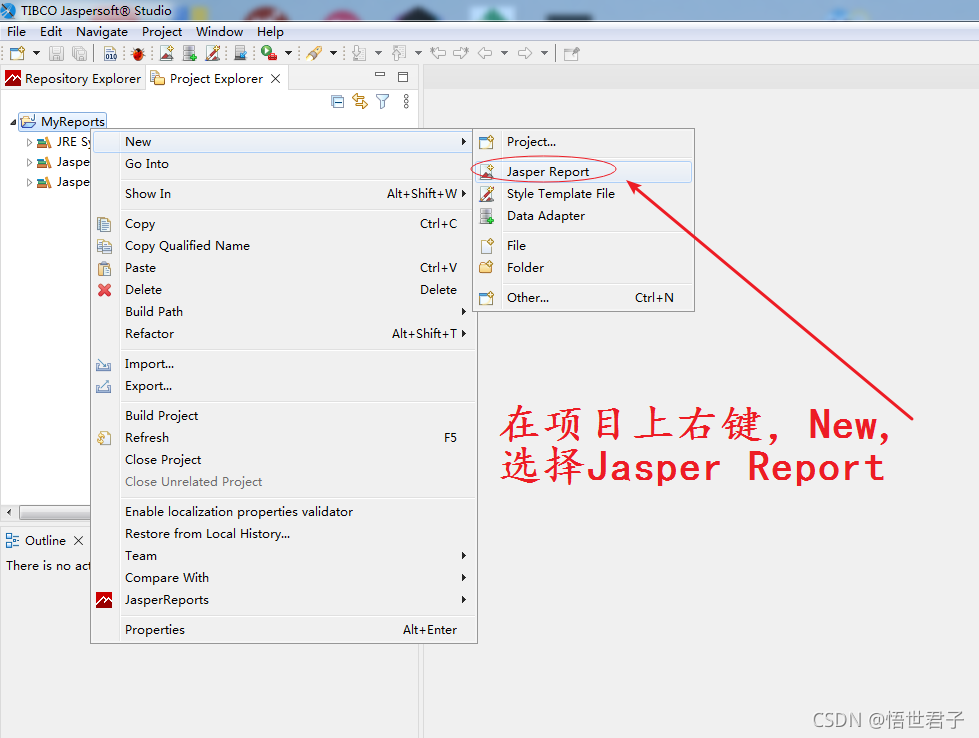This screenshot has width=979, height=738.
Task: Click the Last Edit Location icon
Action: coord(438,54)
